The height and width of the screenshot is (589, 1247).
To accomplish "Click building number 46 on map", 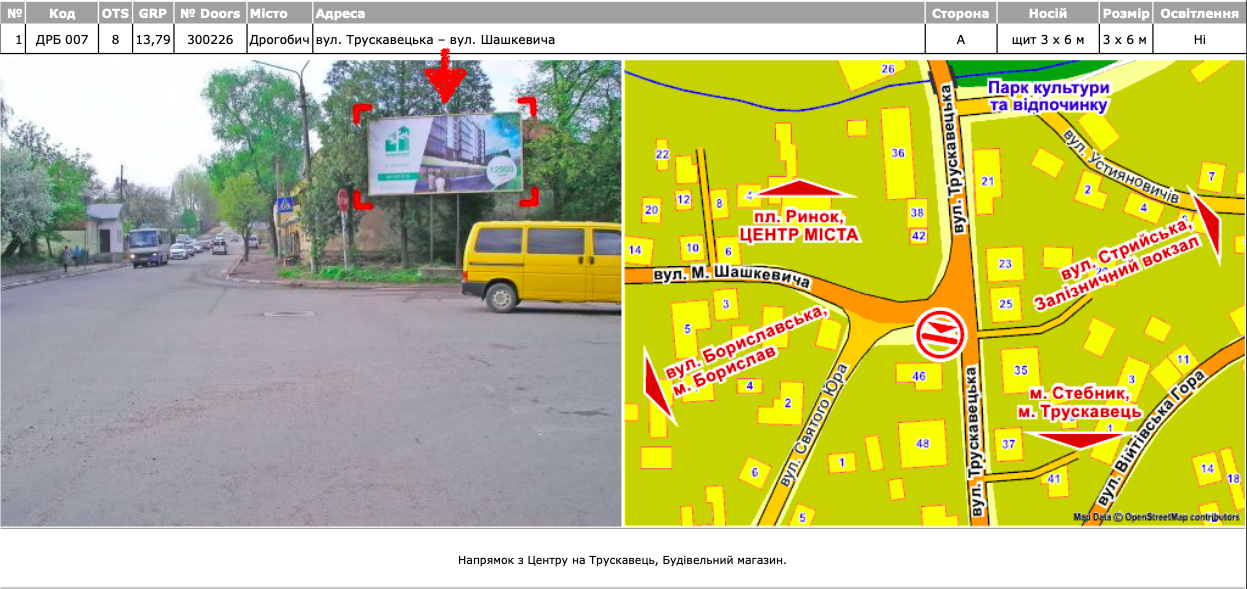I will pyautogui.click(x=920, y=376).
